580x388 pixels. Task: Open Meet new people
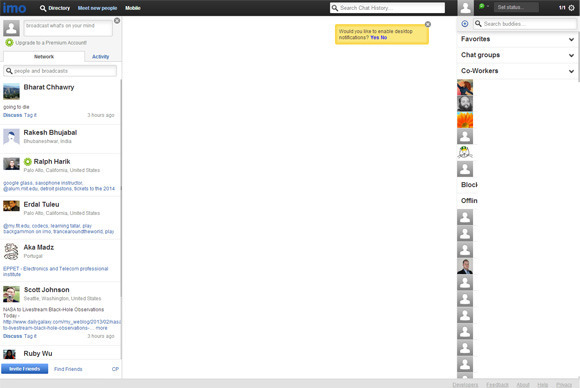[x=97, y=8]
